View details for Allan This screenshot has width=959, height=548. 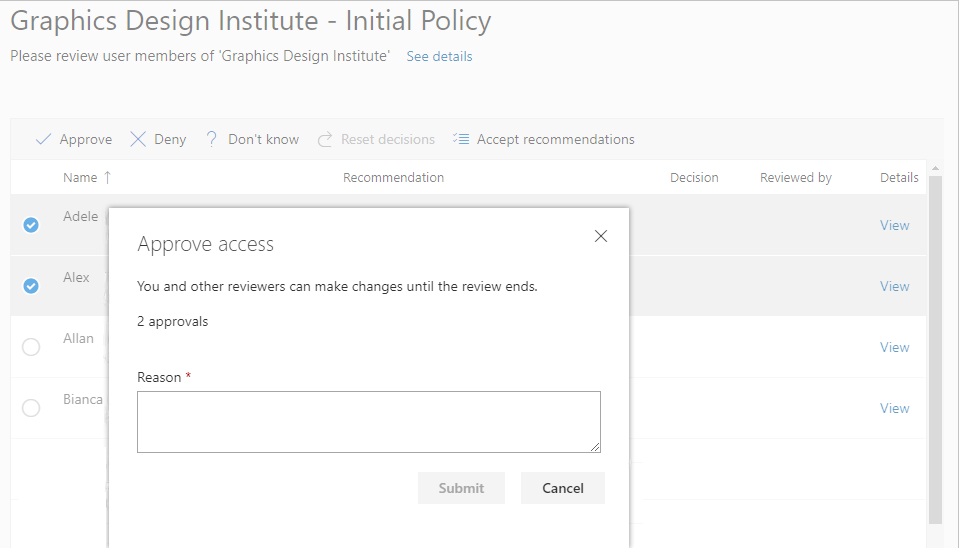click(x=894, y=348)
